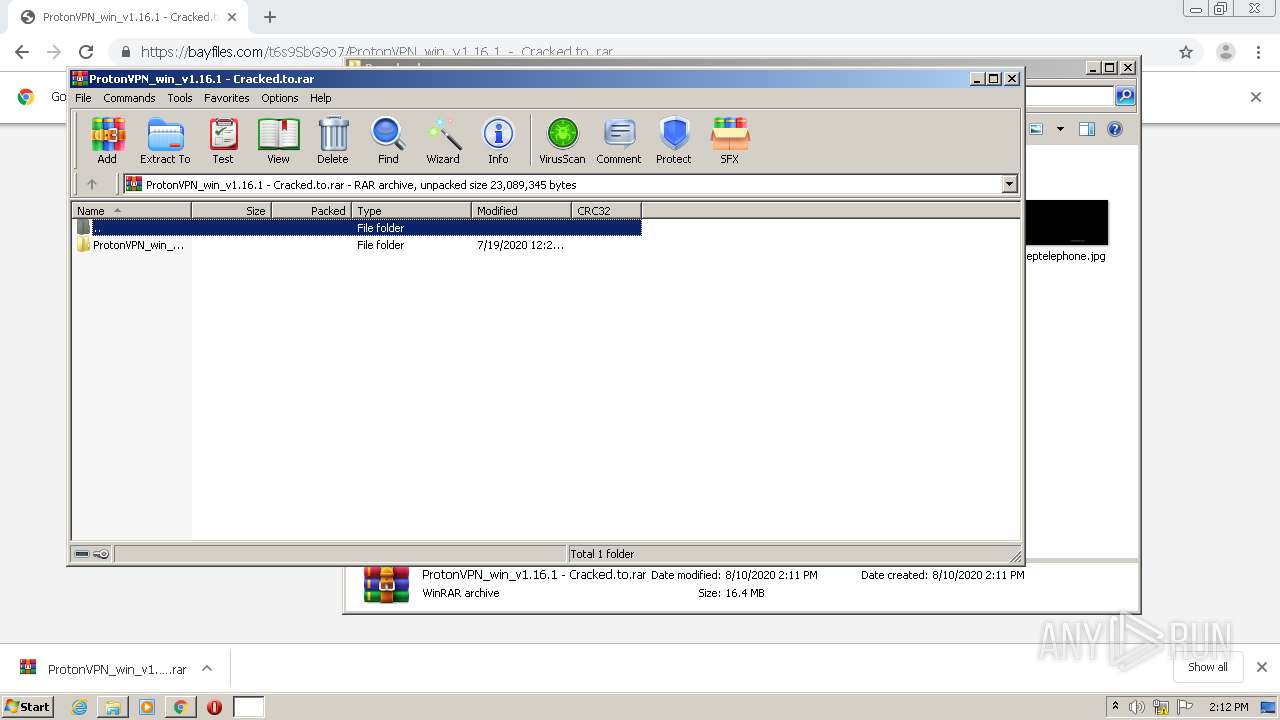The height and width of the screenshot is (720, 1280).
Task: Sort by the Size column header
Action: [231, 210]
